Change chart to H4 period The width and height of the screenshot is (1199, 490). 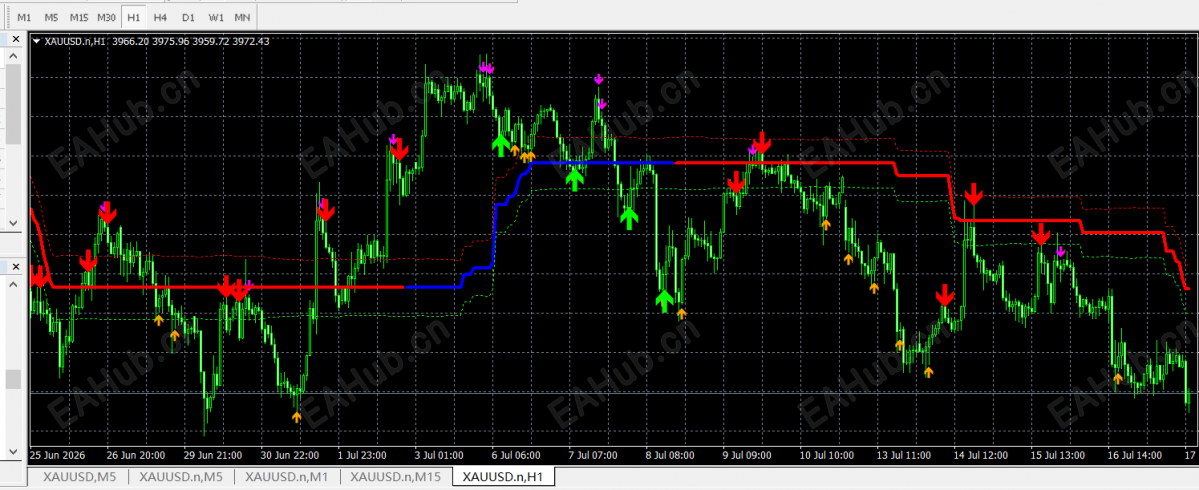click(x=160, y=17)
